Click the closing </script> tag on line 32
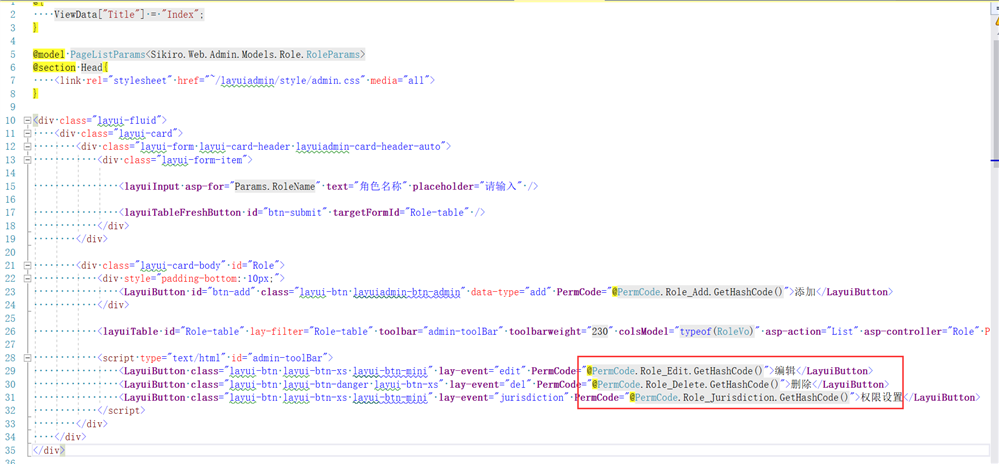999x464 pixels. tap(121, 410)
